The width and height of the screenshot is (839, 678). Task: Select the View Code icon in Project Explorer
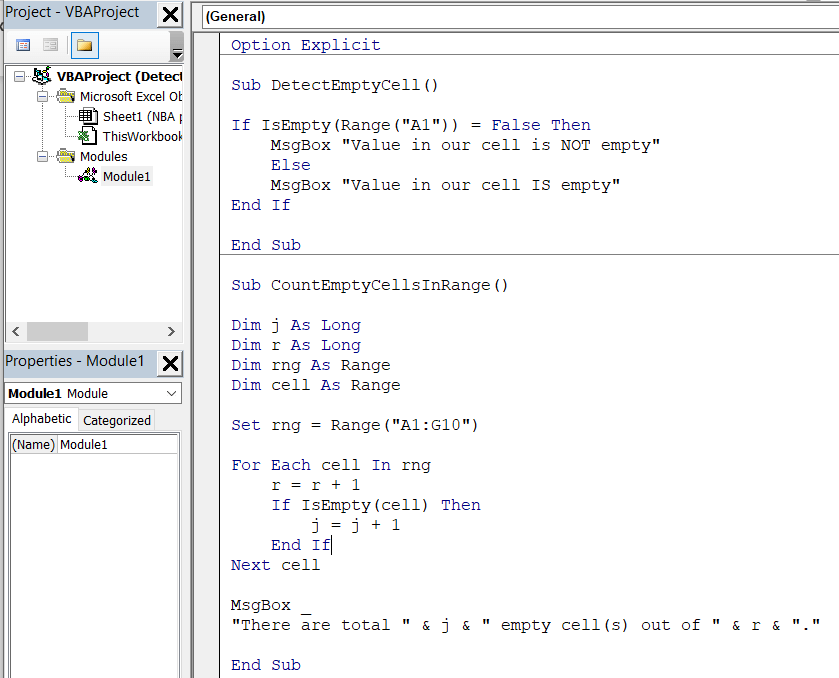tap(24, 44)
